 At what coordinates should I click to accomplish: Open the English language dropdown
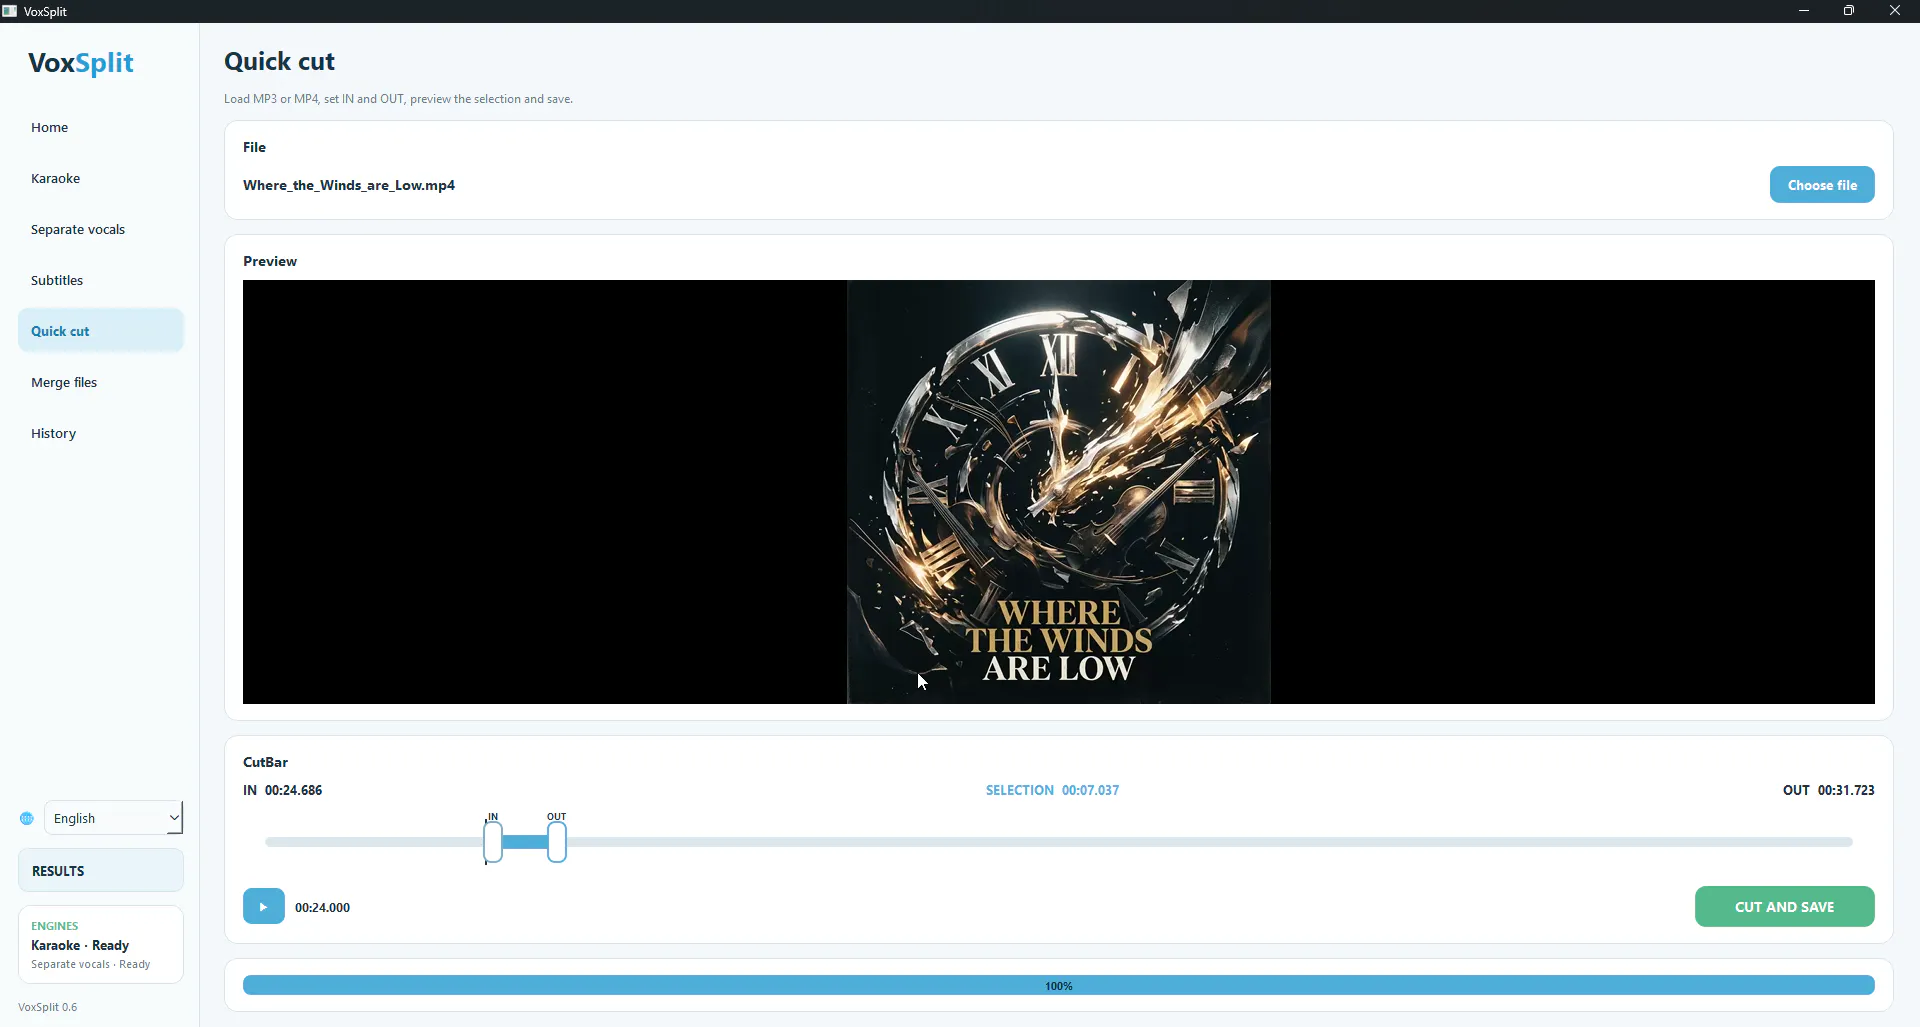click(114, 818)
